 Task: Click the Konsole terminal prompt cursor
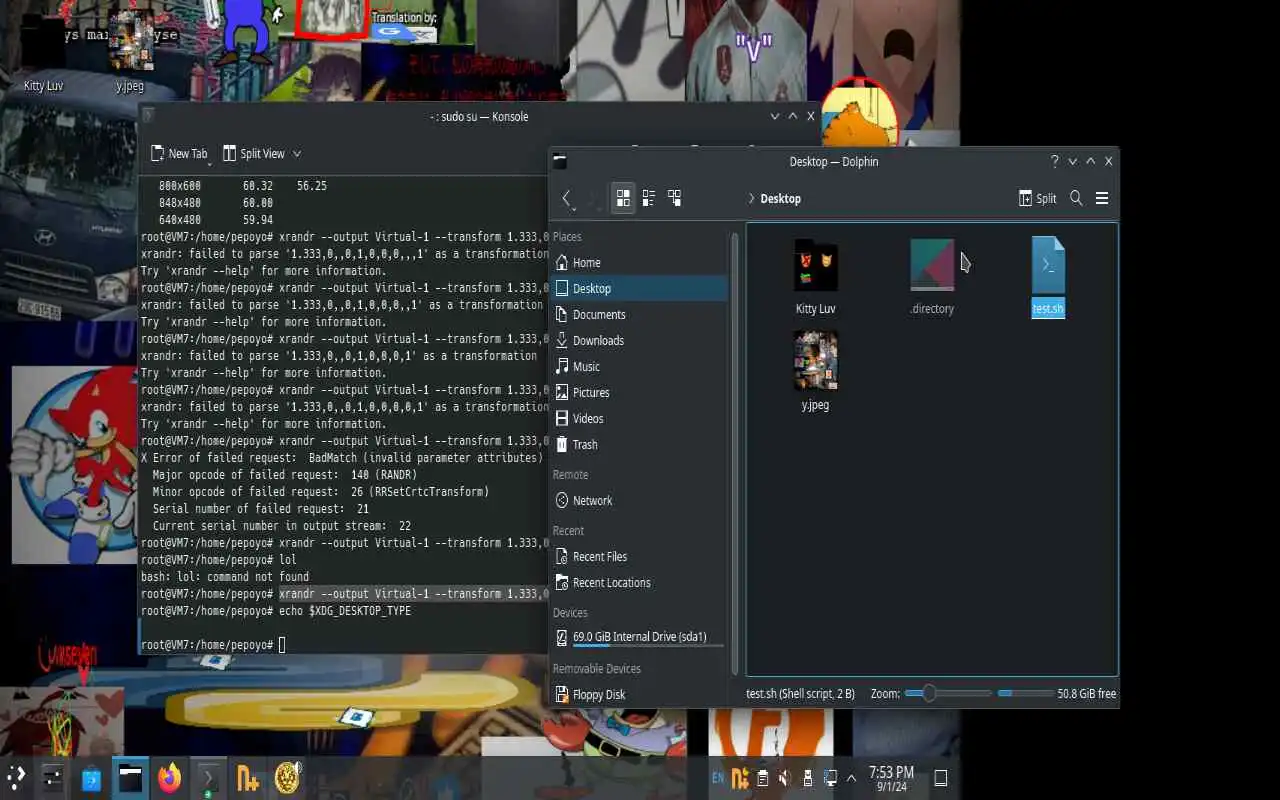pyautogui.click(x=282, y=645)
